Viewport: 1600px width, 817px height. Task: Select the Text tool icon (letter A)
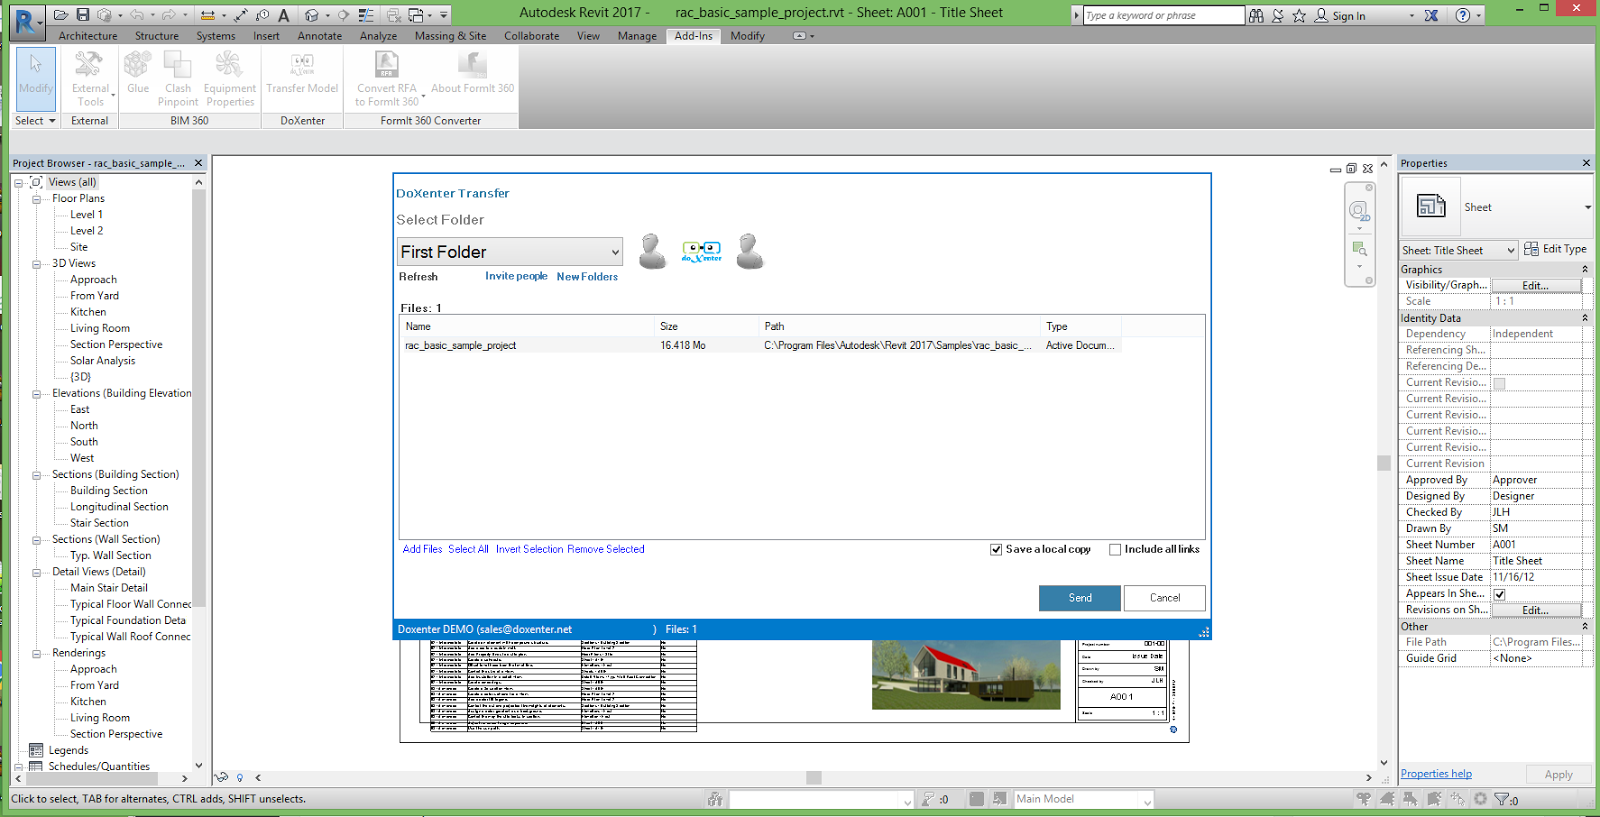(284, 15)
